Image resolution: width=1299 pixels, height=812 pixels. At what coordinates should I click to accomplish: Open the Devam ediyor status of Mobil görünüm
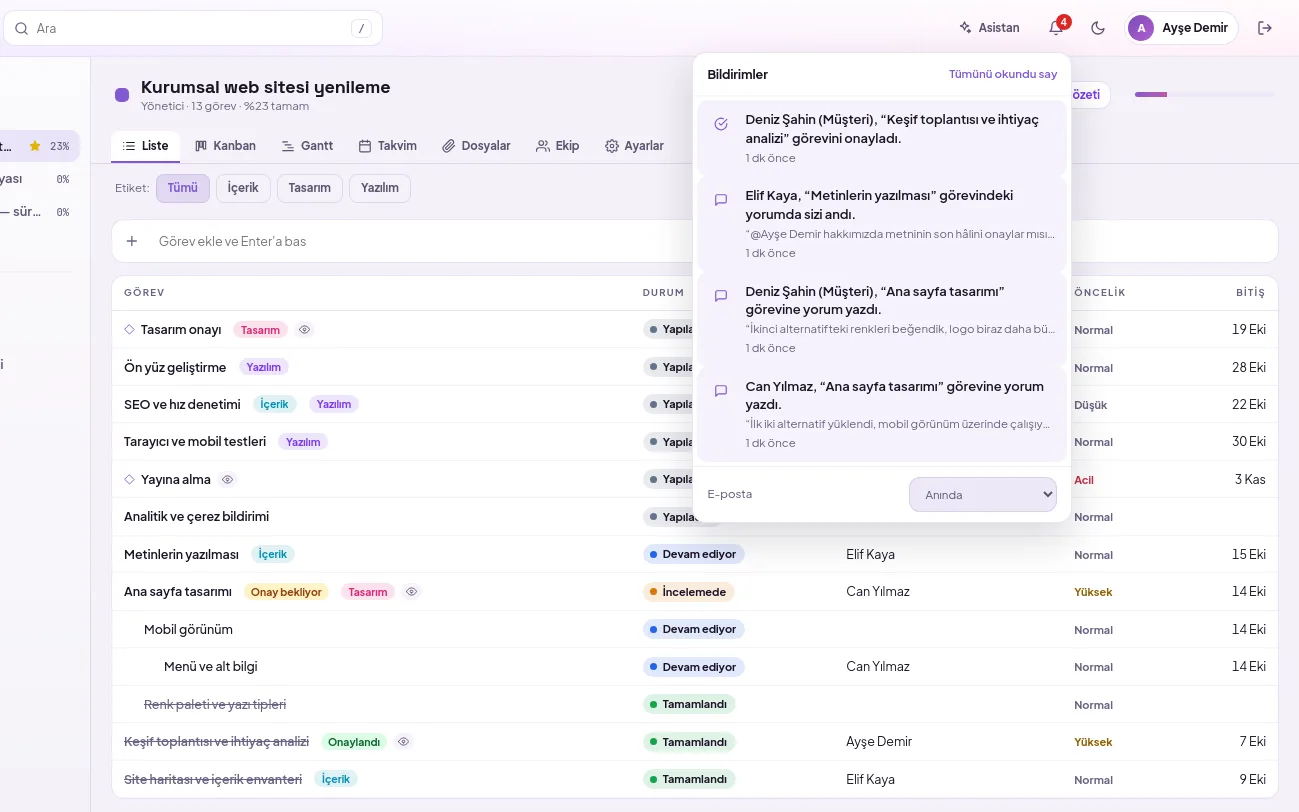click(693, 630)
